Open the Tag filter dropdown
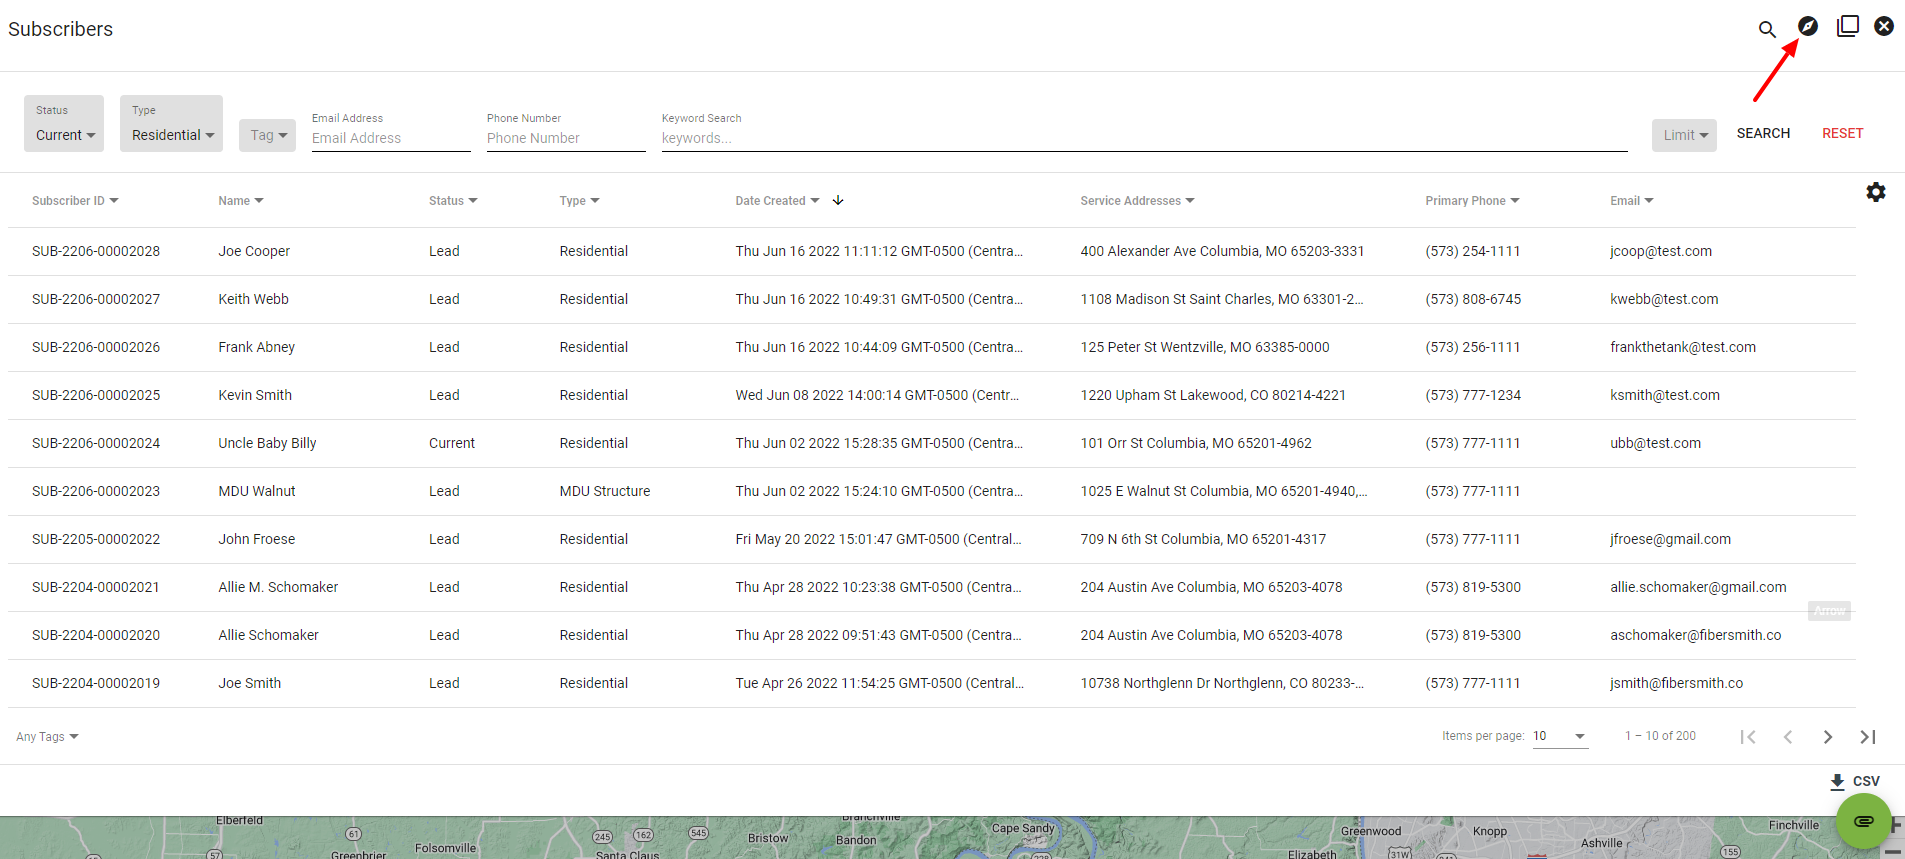 [x=267, y=135]
